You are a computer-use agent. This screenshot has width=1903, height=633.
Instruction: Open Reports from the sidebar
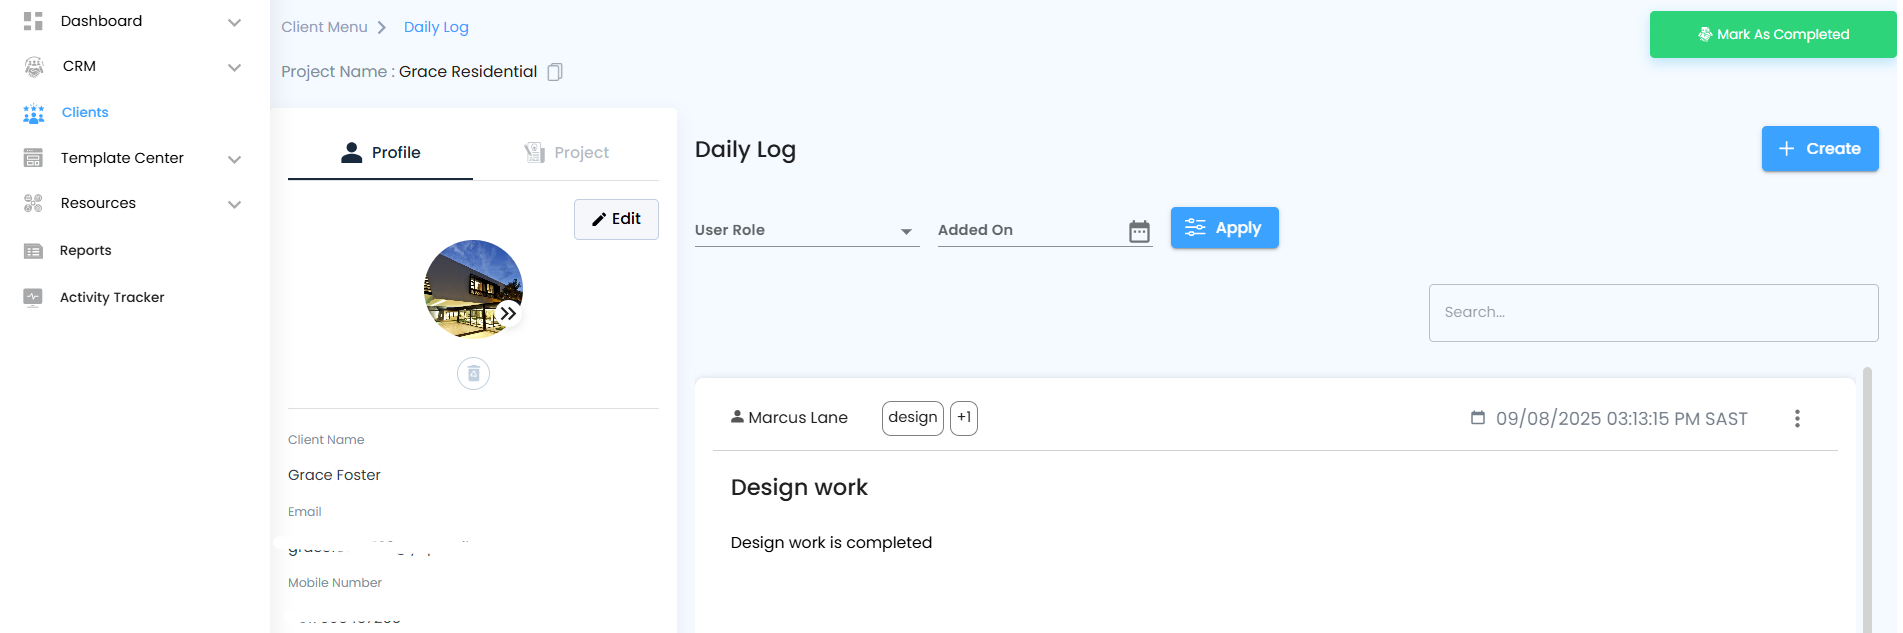85,251
